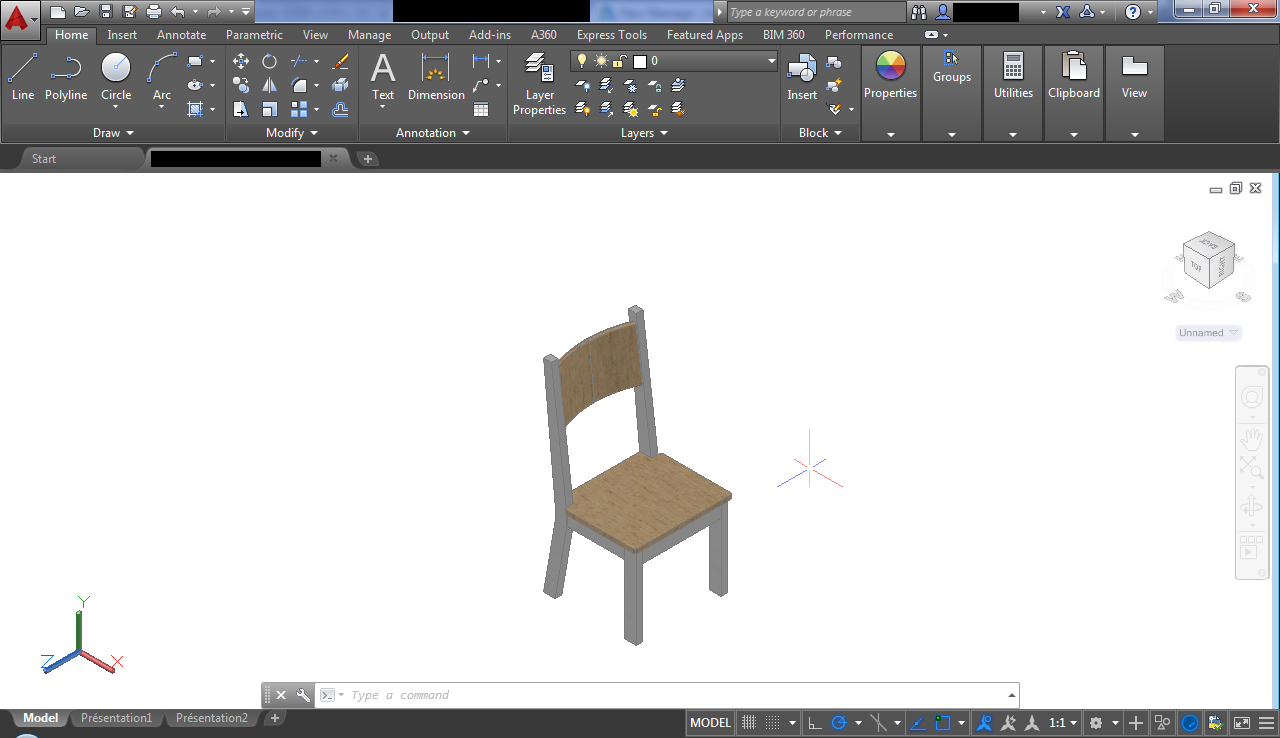Select the Move tool in the Modify panel

click(x=240, y=61)
